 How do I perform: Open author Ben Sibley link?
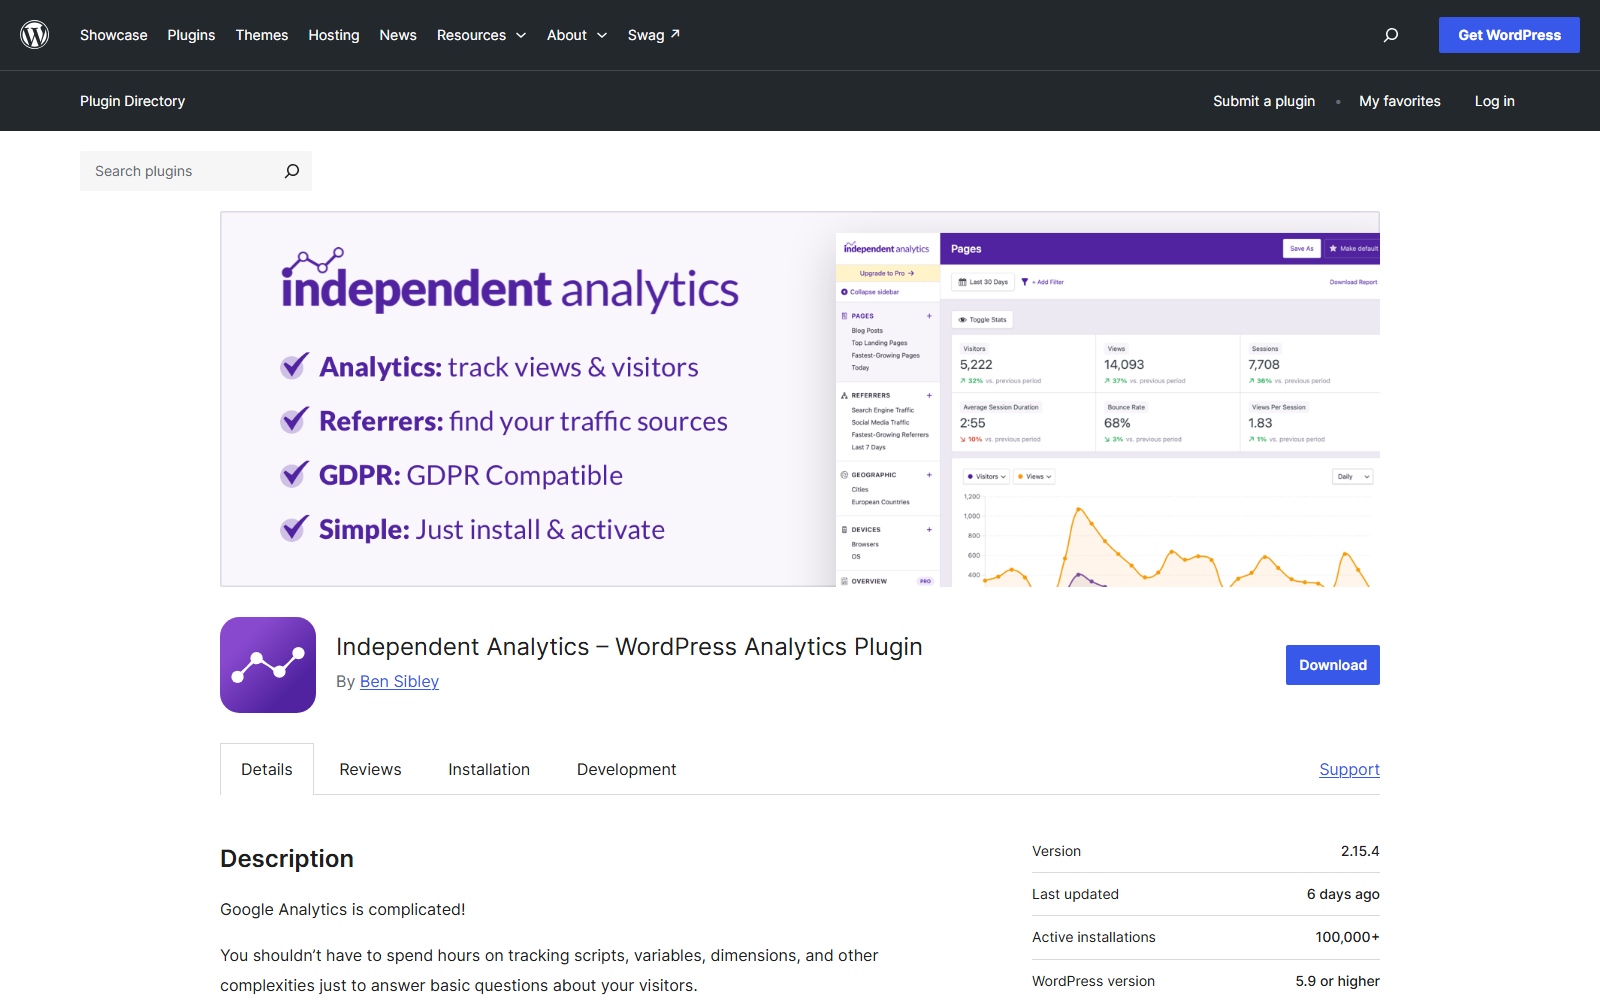click(x=399, y=681)
